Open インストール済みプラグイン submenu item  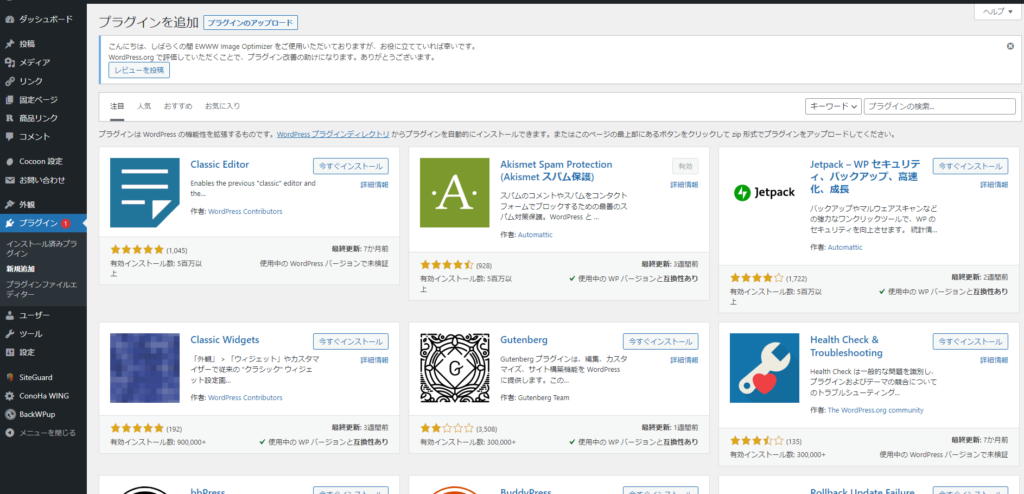[42, 248]
